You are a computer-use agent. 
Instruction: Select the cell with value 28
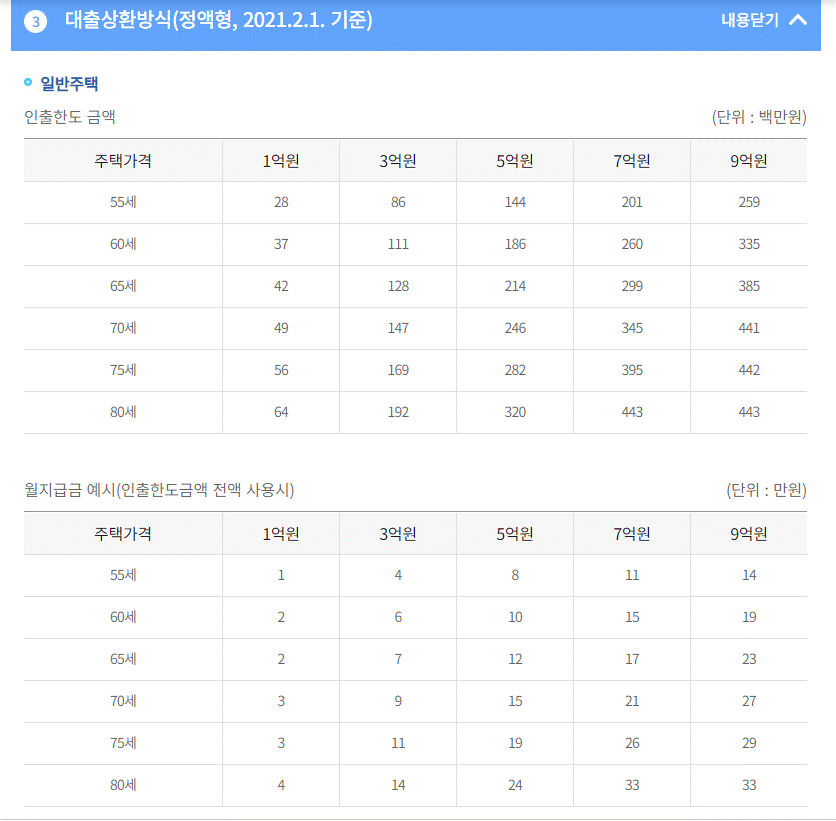tap(281, 202)
